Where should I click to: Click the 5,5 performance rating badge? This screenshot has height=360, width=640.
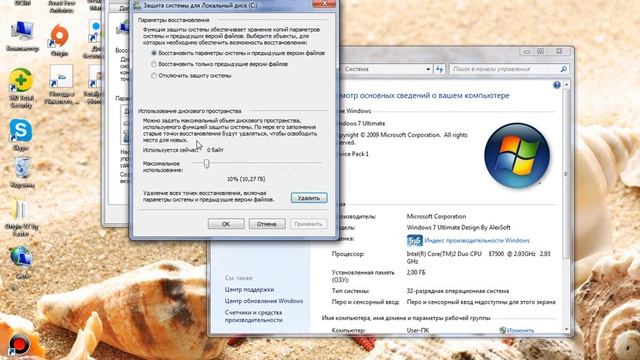tap(414, 240)
